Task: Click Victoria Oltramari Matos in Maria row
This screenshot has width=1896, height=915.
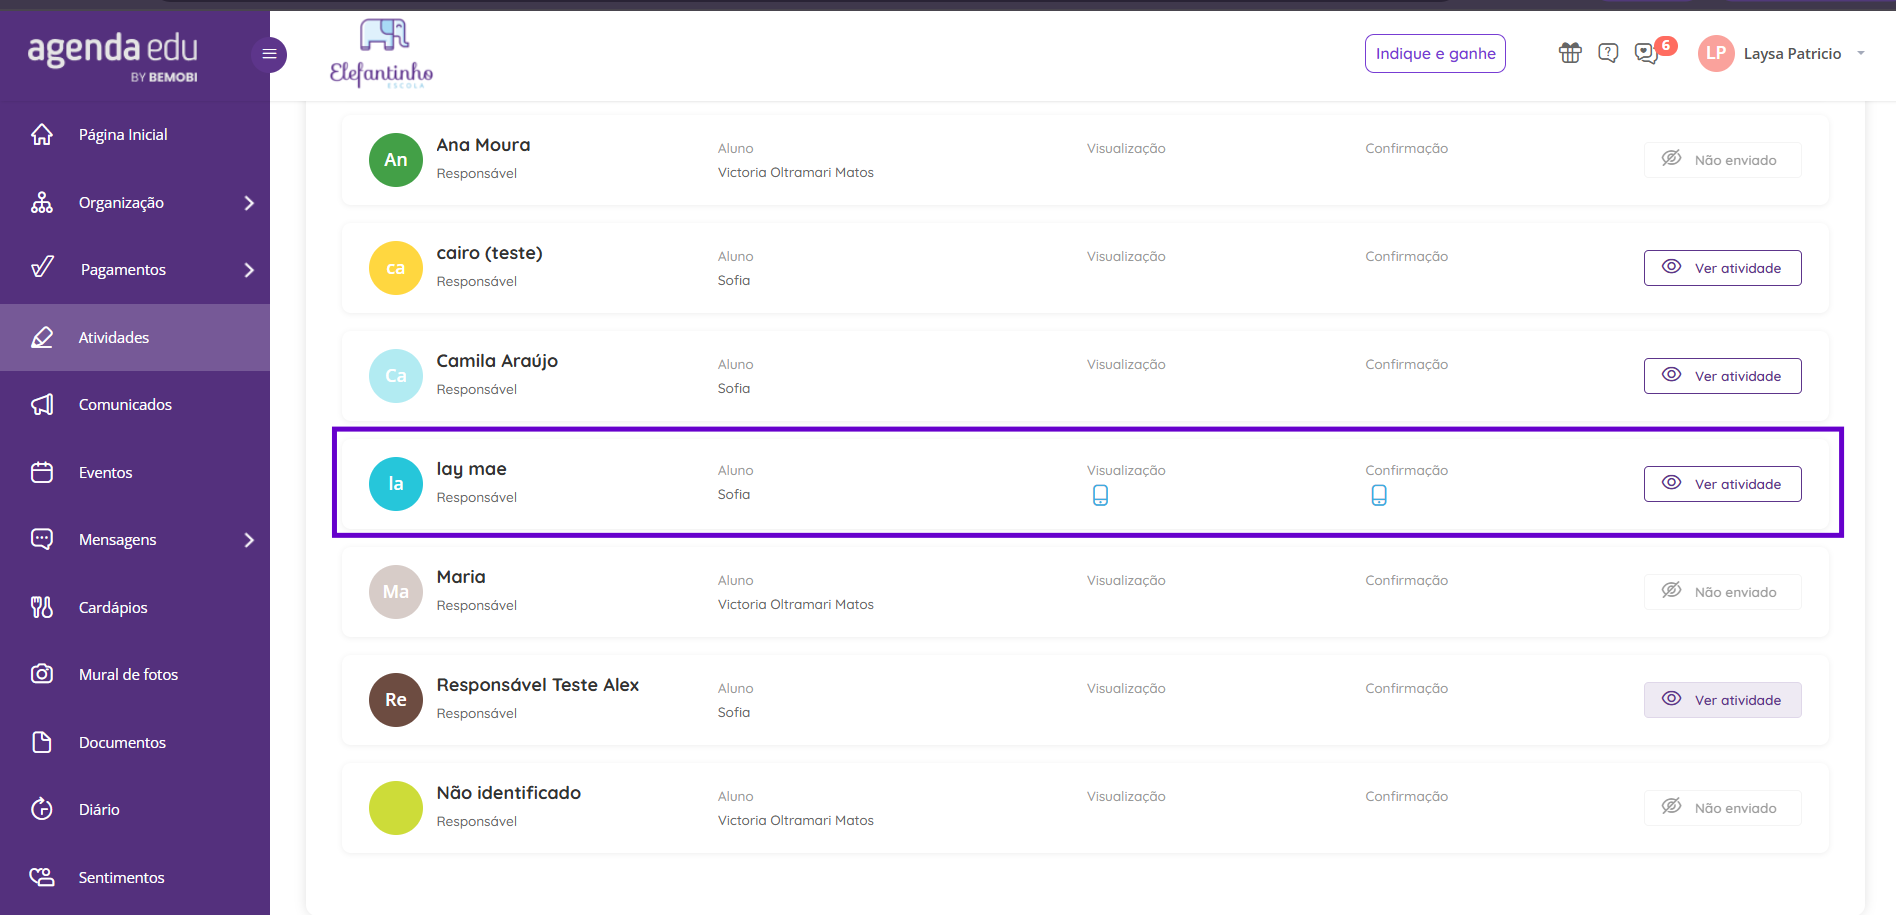Action: [795, 604]
